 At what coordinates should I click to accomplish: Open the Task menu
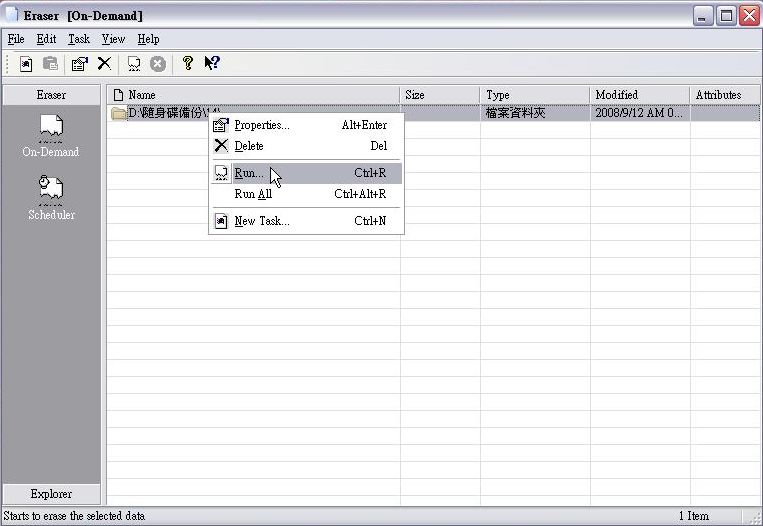(79, 39)
